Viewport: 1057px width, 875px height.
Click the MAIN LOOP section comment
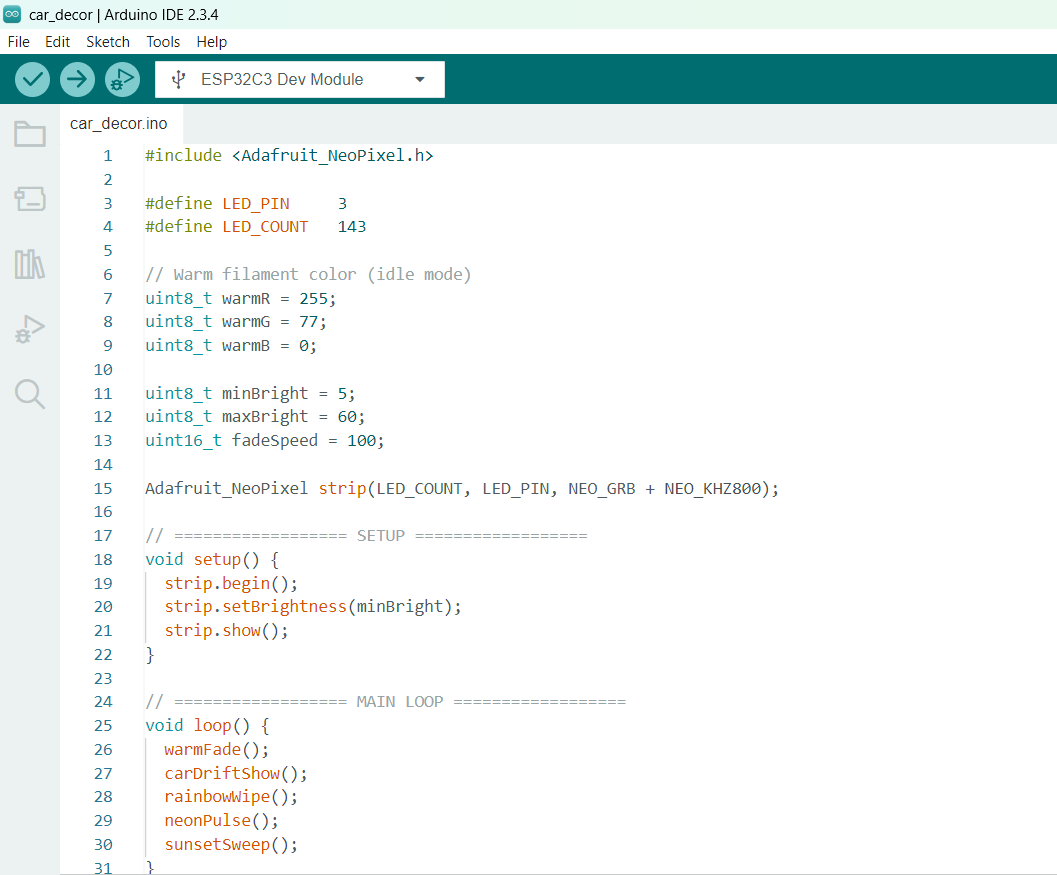[x=386, y=702]
